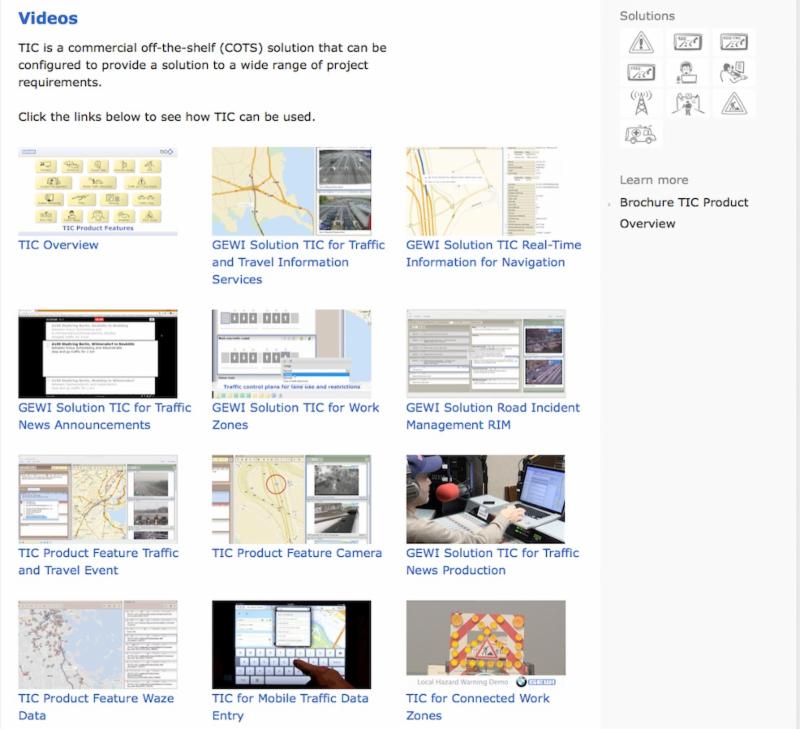This screenshot has height=729, width=800.
Task: Click the Learn more sidebar heading
Action: click(654, 180)
